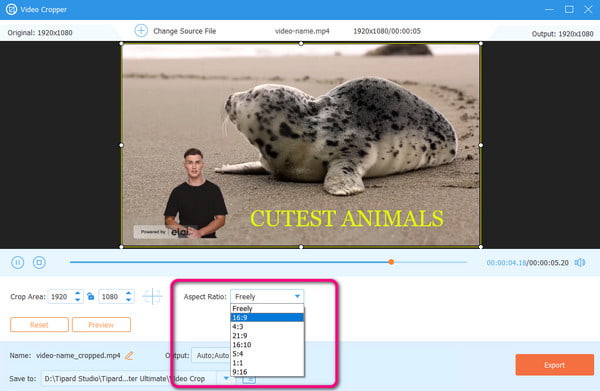Choose 9:16 aspect ratio option
Viewport: 600px width, 391px height.
click(267, 372)
